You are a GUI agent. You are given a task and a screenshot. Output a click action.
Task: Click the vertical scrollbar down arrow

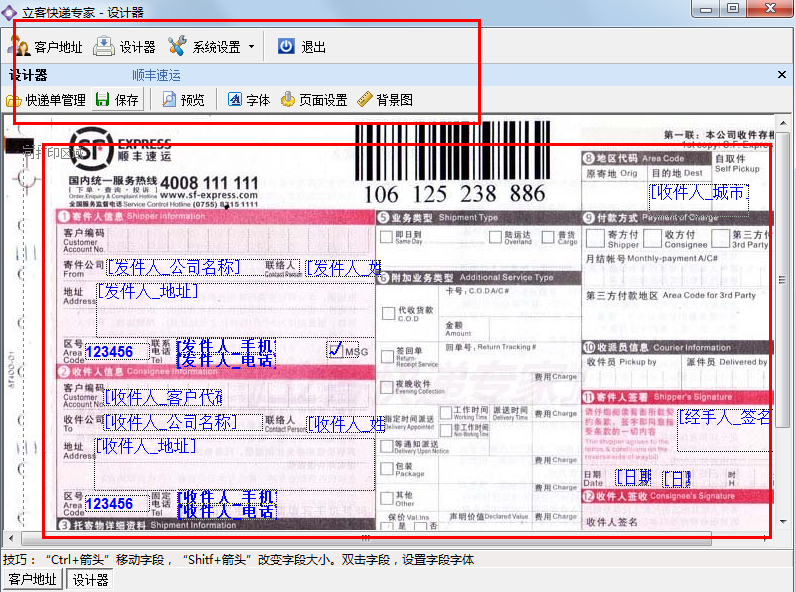point(782,521)
